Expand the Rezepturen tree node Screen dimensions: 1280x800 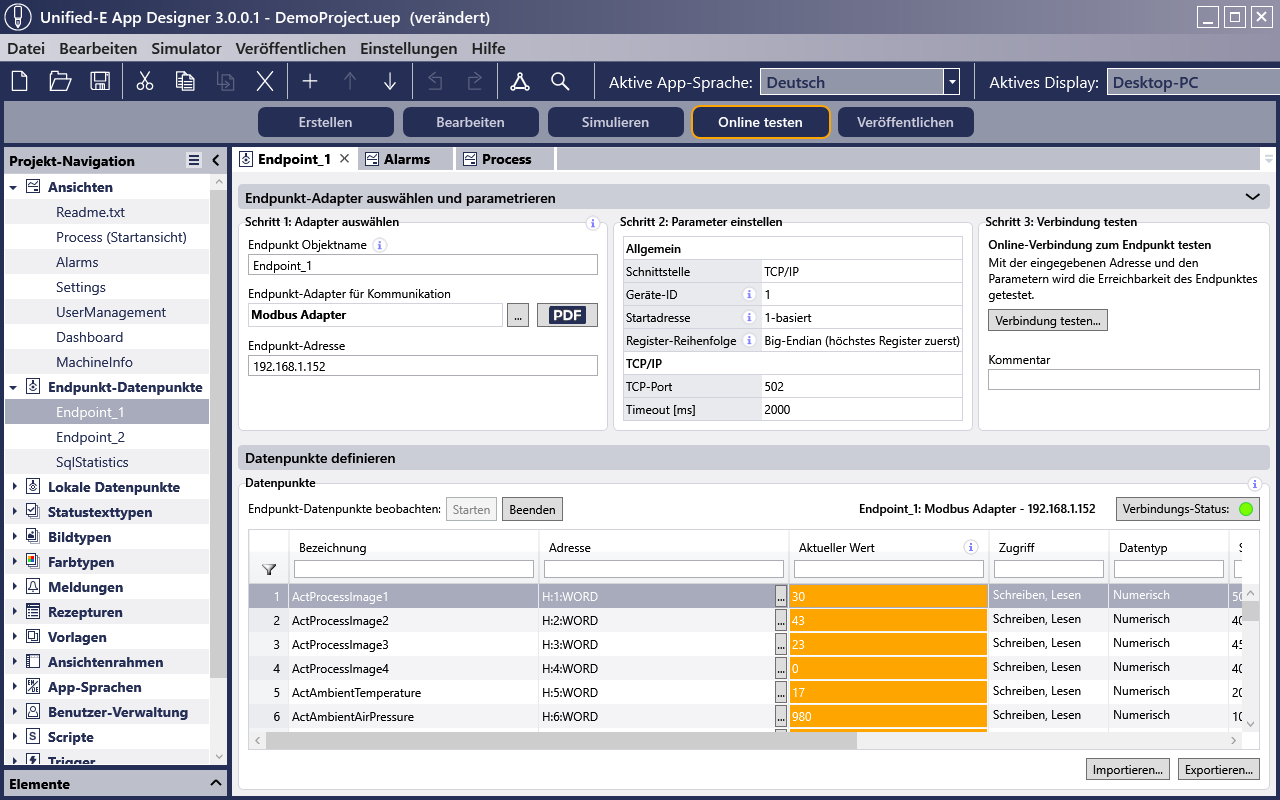(13, 612)
